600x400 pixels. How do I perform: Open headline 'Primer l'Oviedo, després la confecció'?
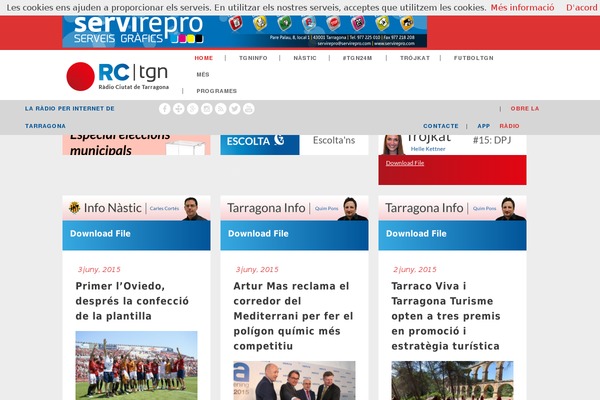[132, 301]
